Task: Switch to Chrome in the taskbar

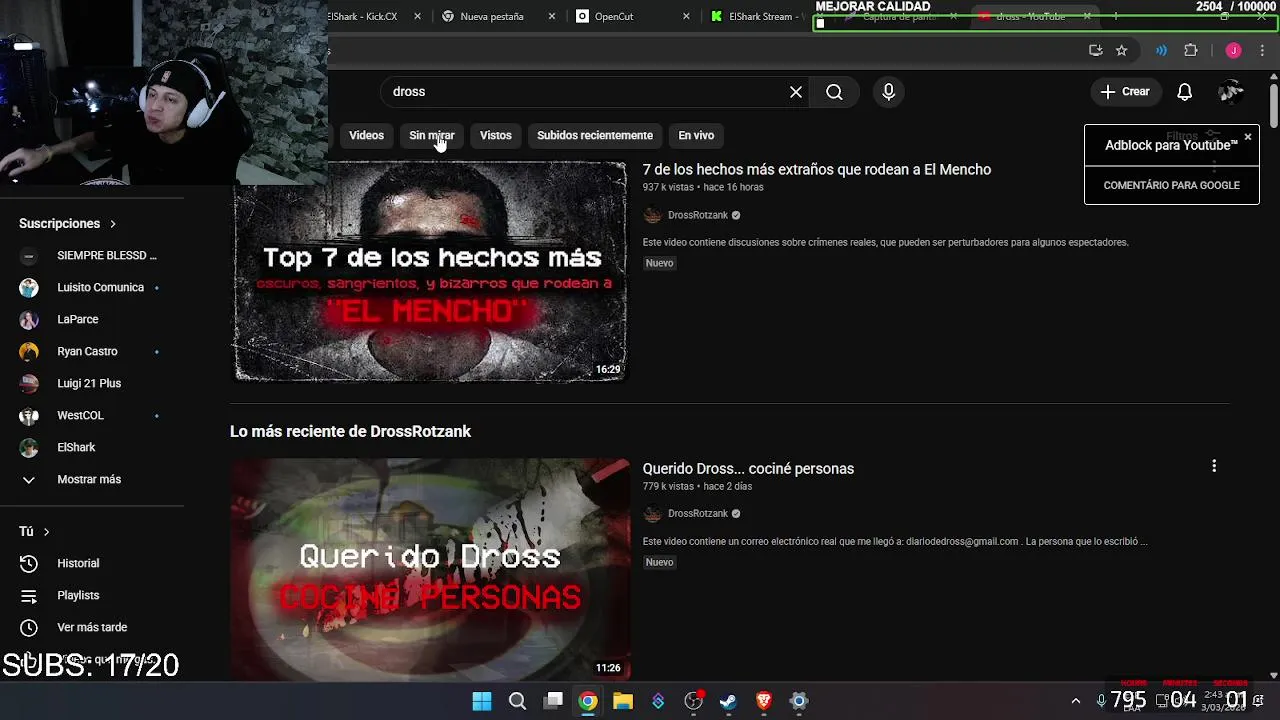Action: [588, 701]
